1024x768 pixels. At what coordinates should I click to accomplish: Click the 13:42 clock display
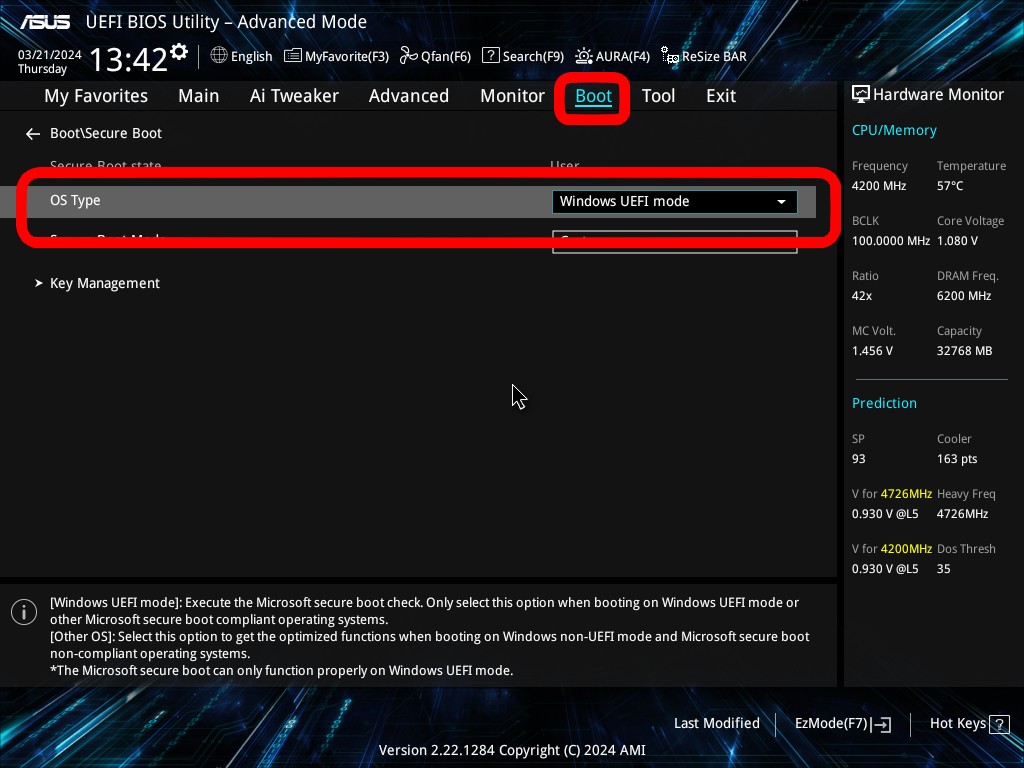coord(129,59)
